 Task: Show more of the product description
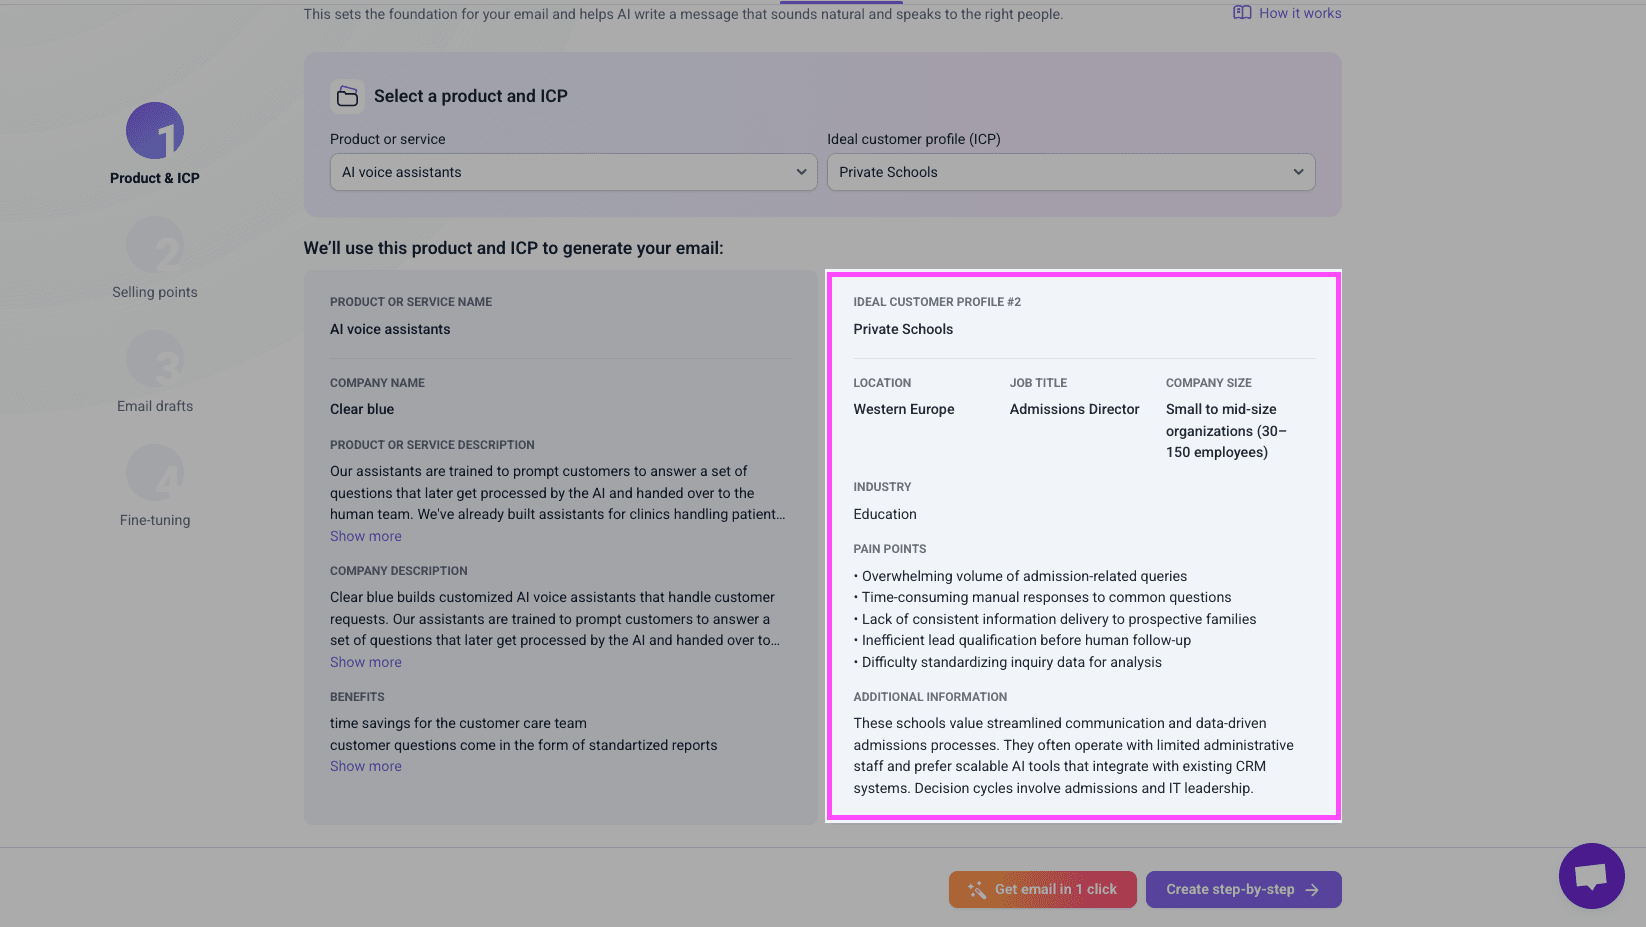[366, 536]
